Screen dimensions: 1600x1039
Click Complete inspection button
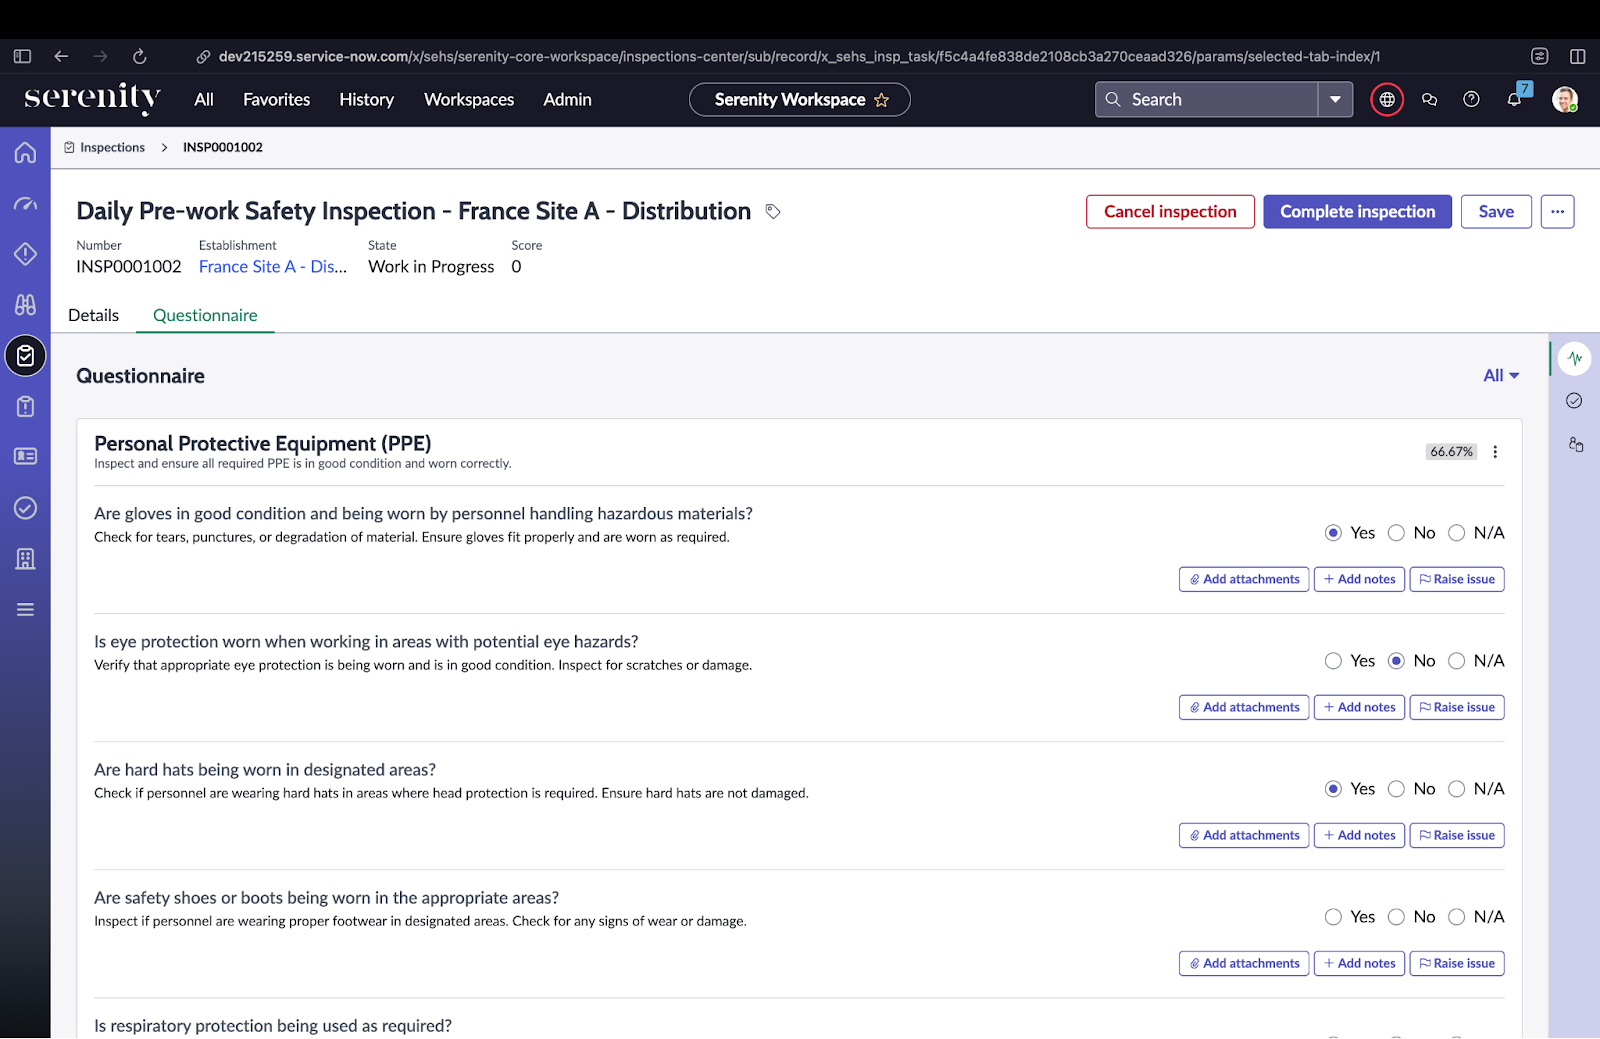pyautogui.click(x=1357, y=212)
